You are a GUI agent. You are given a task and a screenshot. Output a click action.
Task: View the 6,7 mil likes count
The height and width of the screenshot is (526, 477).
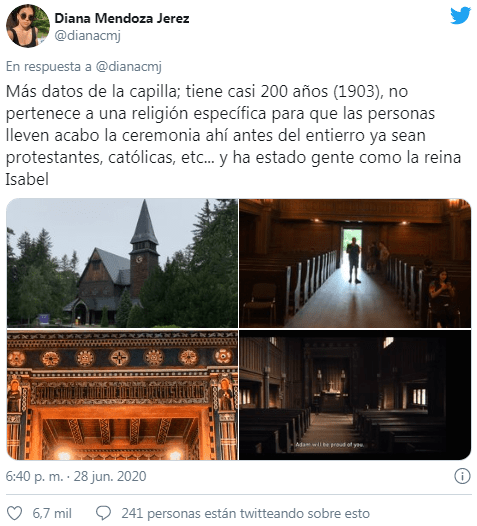coord(52,513)
